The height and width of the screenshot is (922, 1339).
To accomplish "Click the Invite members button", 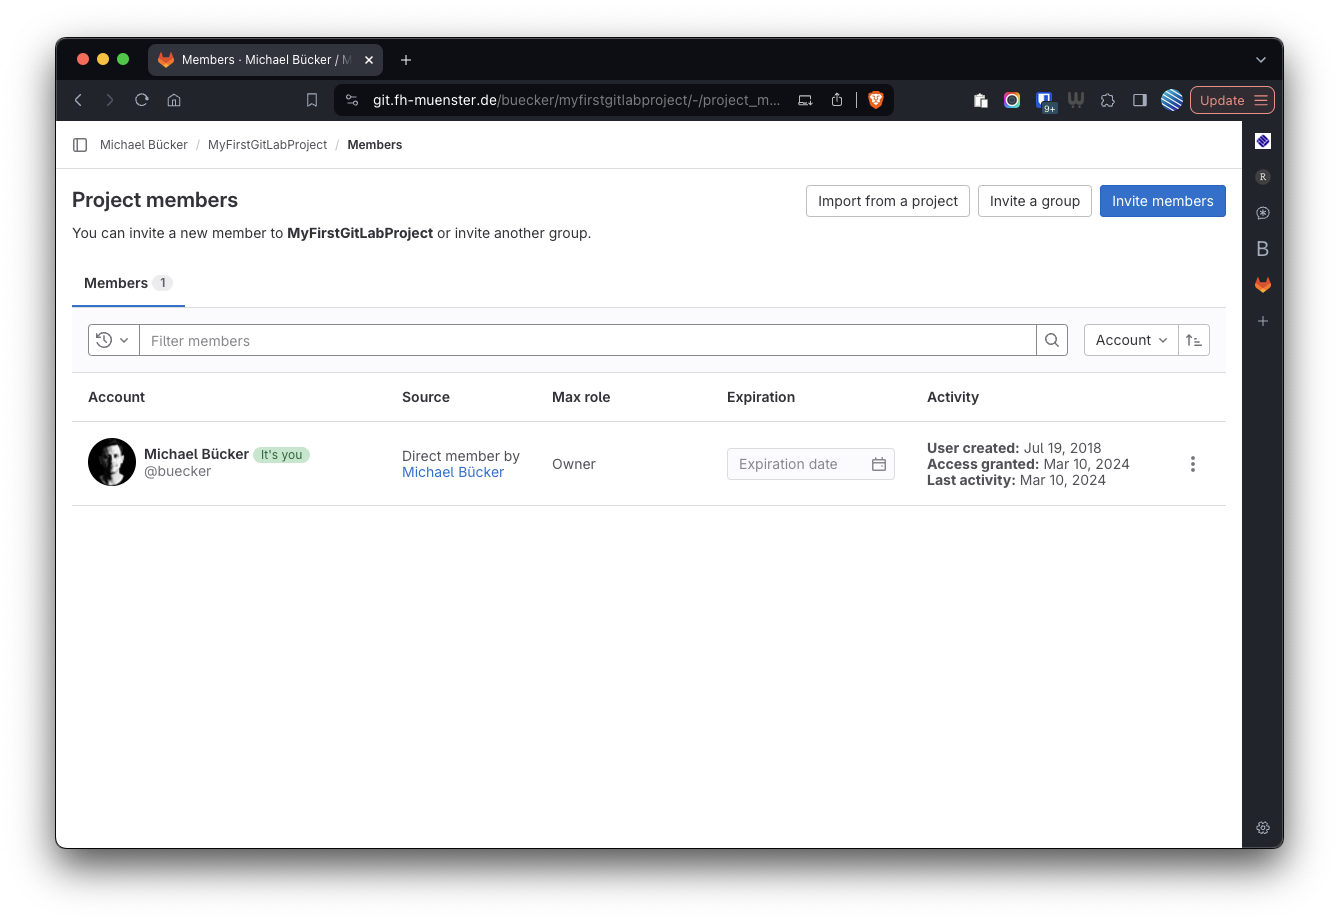I will 1163,201.
